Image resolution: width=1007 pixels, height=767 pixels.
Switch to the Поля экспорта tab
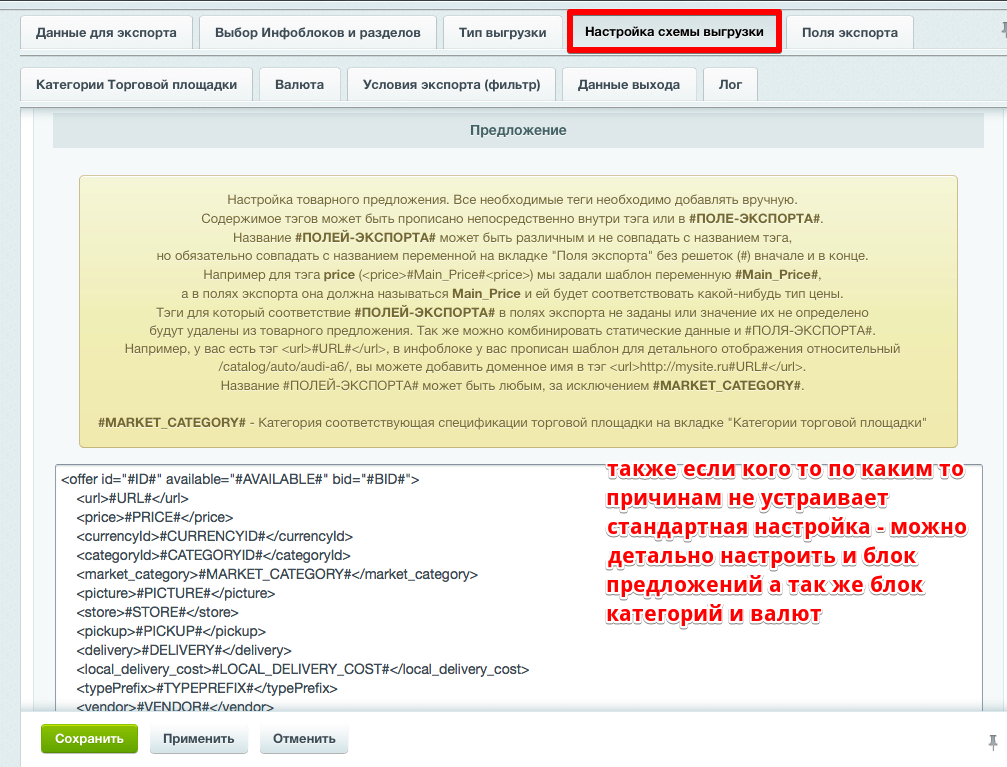(849, 32)
